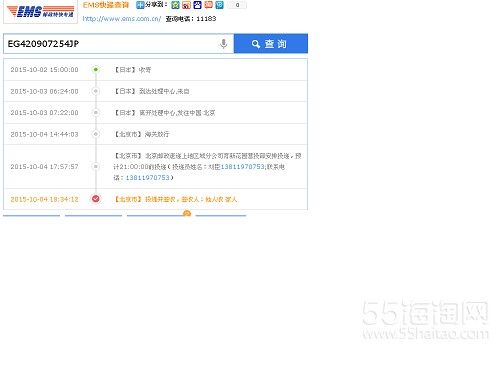Share via the red Weibo icon
The height and width of the screenshot is (375, 500).
point(186,5)
